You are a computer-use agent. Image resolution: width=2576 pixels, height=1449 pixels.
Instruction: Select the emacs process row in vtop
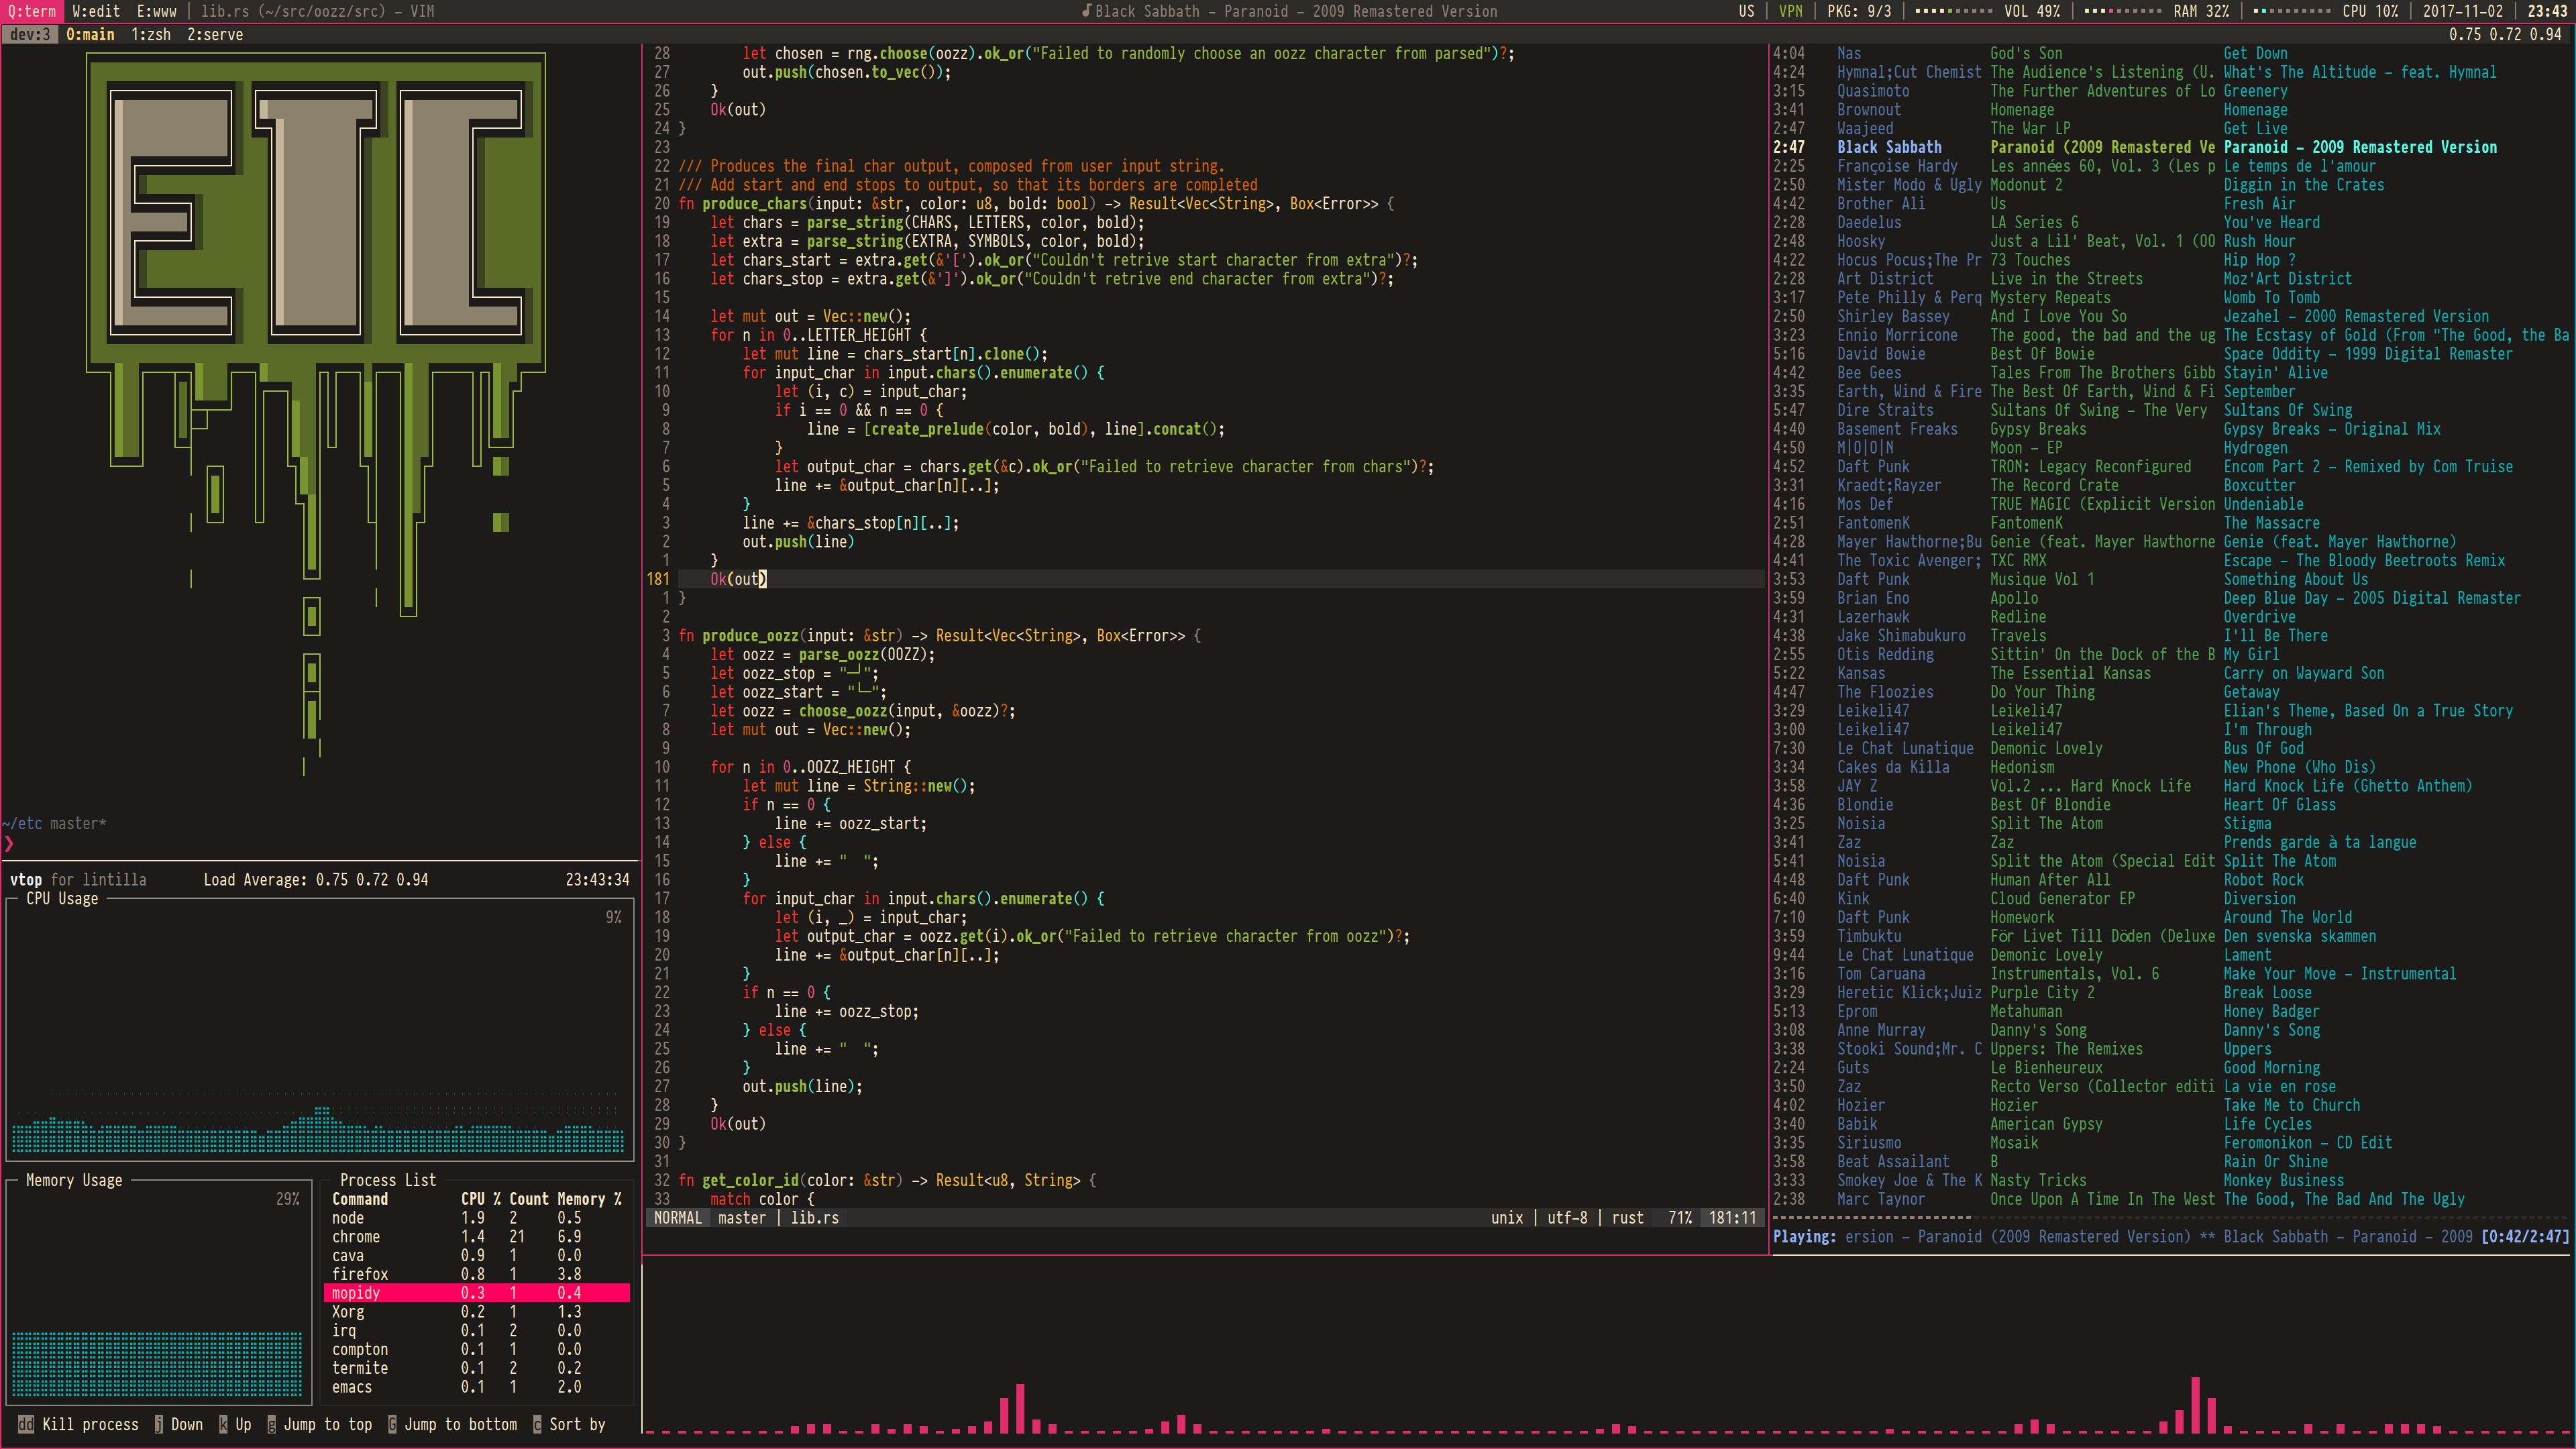pos(477,1387)
